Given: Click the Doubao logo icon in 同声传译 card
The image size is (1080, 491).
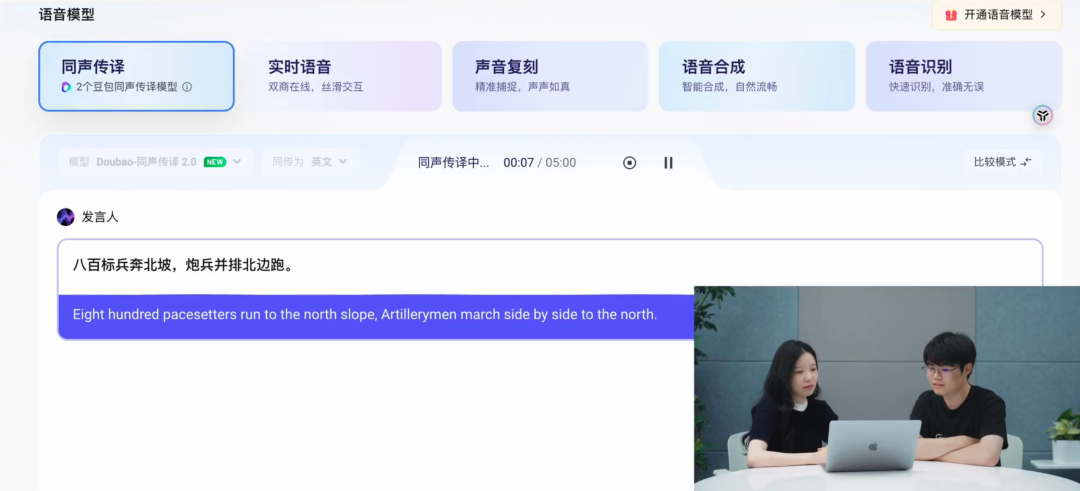Looking at the screenshot, I should click(x=66, y=87).
